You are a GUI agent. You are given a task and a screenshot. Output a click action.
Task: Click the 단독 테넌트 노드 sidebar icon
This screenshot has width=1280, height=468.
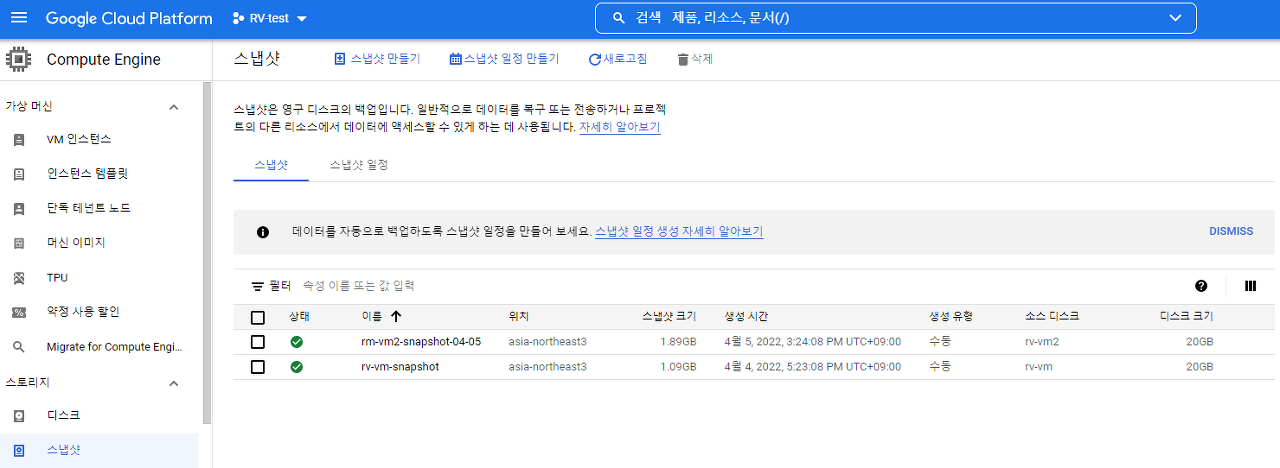[18, 209]
